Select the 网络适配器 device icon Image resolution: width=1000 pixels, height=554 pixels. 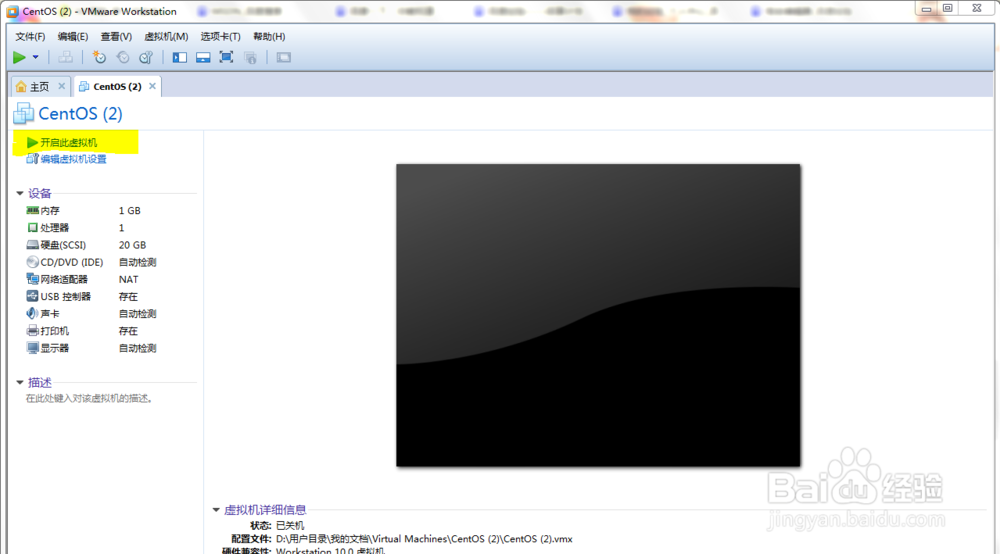33,279
